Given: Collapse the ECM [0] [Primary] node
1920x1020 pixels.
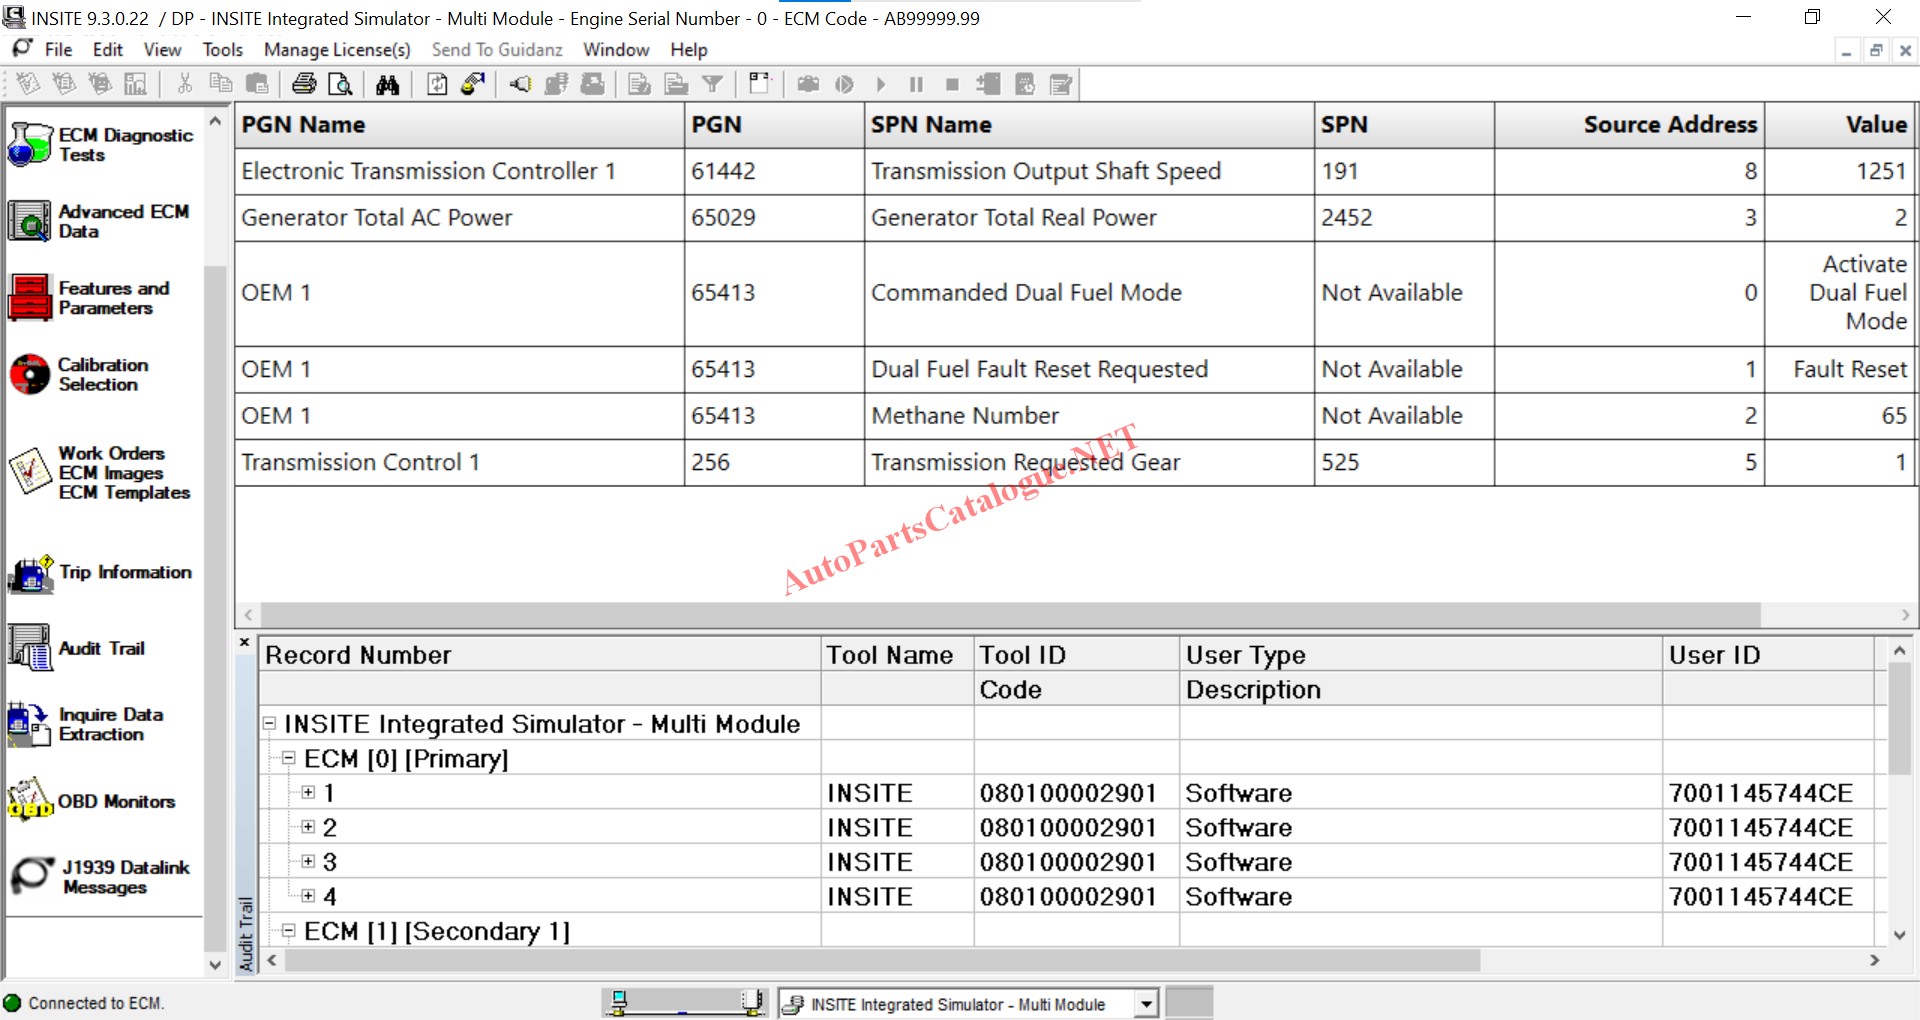Looking at the screenshot, I should 289,758.
